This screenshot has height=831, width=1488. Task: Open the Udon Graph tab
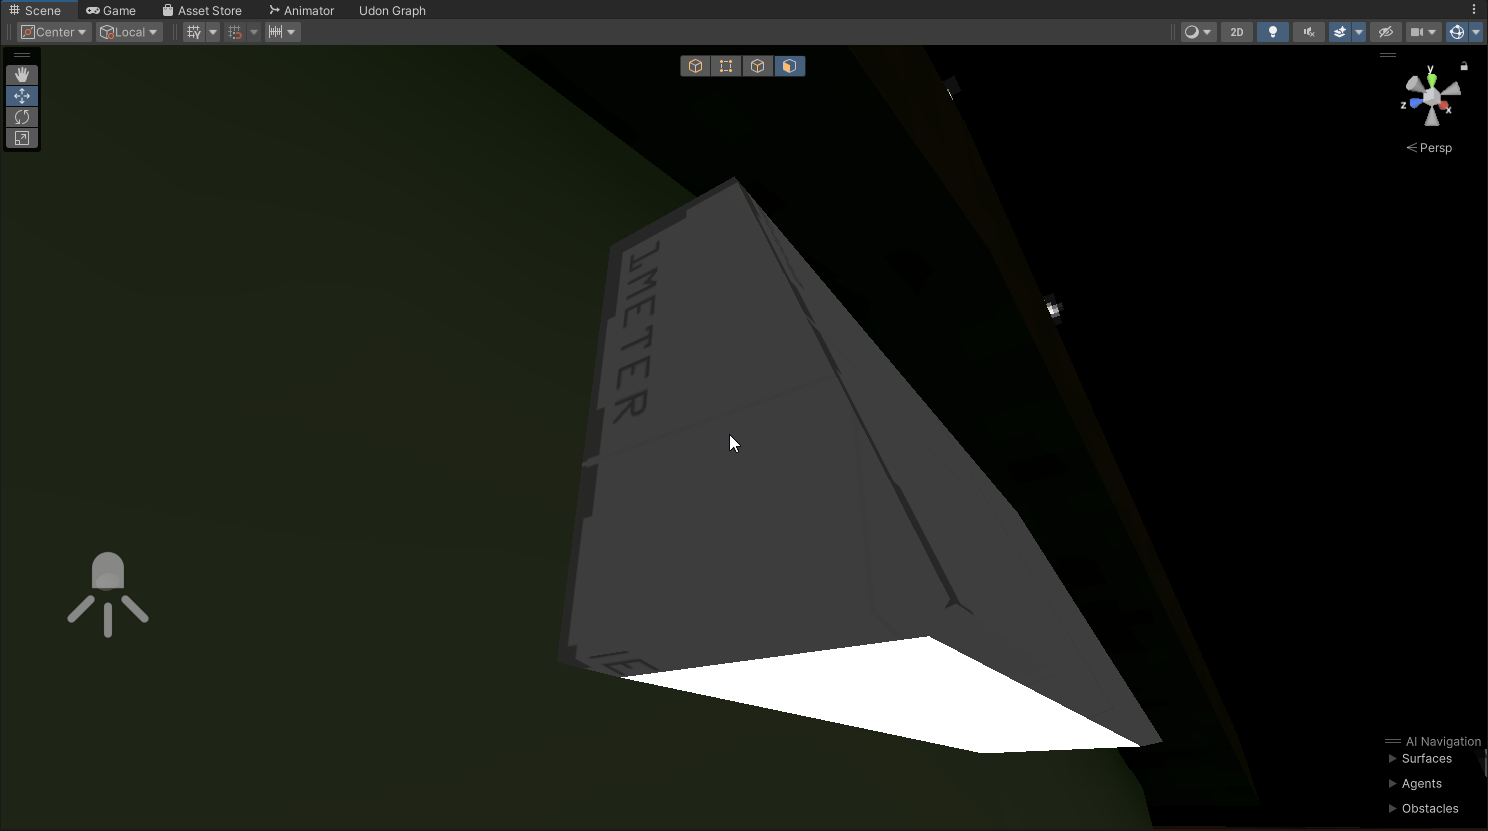click(392, 10)
